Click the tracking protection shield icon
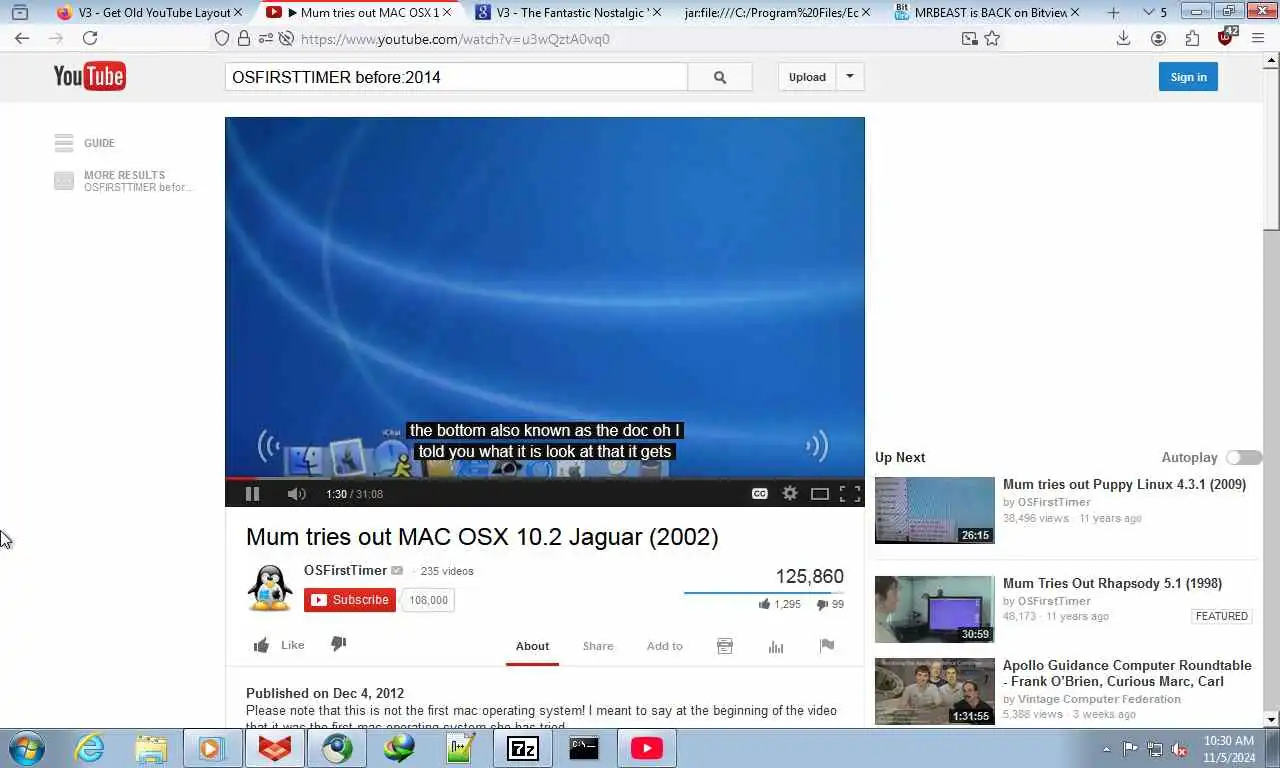 pos(222,38)
